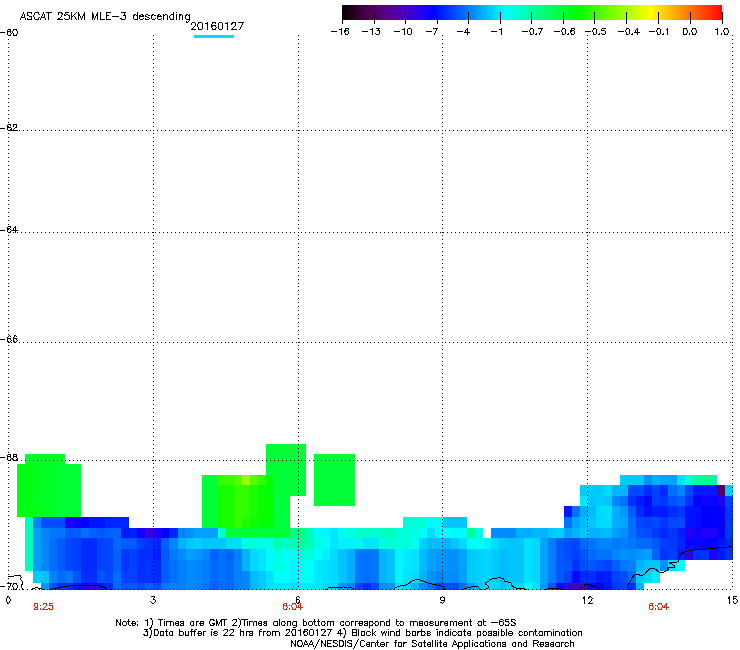This screenshot has height=650, width=740.
Task: Click the -0.4 color scale label
Action: tap(629, 32)
